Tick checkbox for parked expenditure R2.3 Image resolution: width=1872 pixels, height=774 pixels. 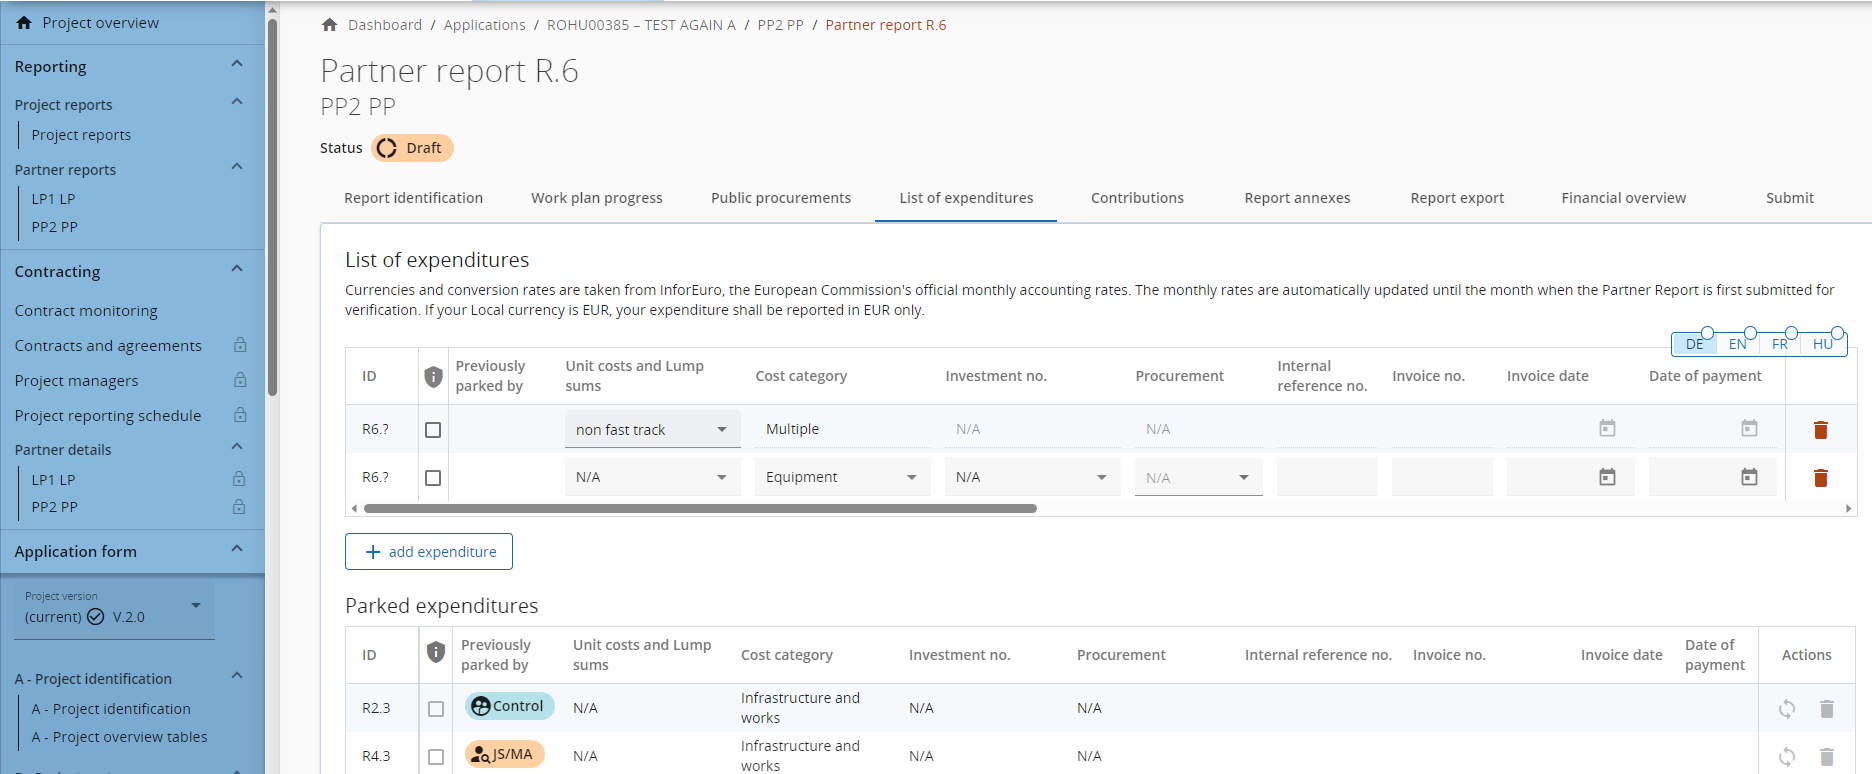pyautogui.click(x=436, y=709)
